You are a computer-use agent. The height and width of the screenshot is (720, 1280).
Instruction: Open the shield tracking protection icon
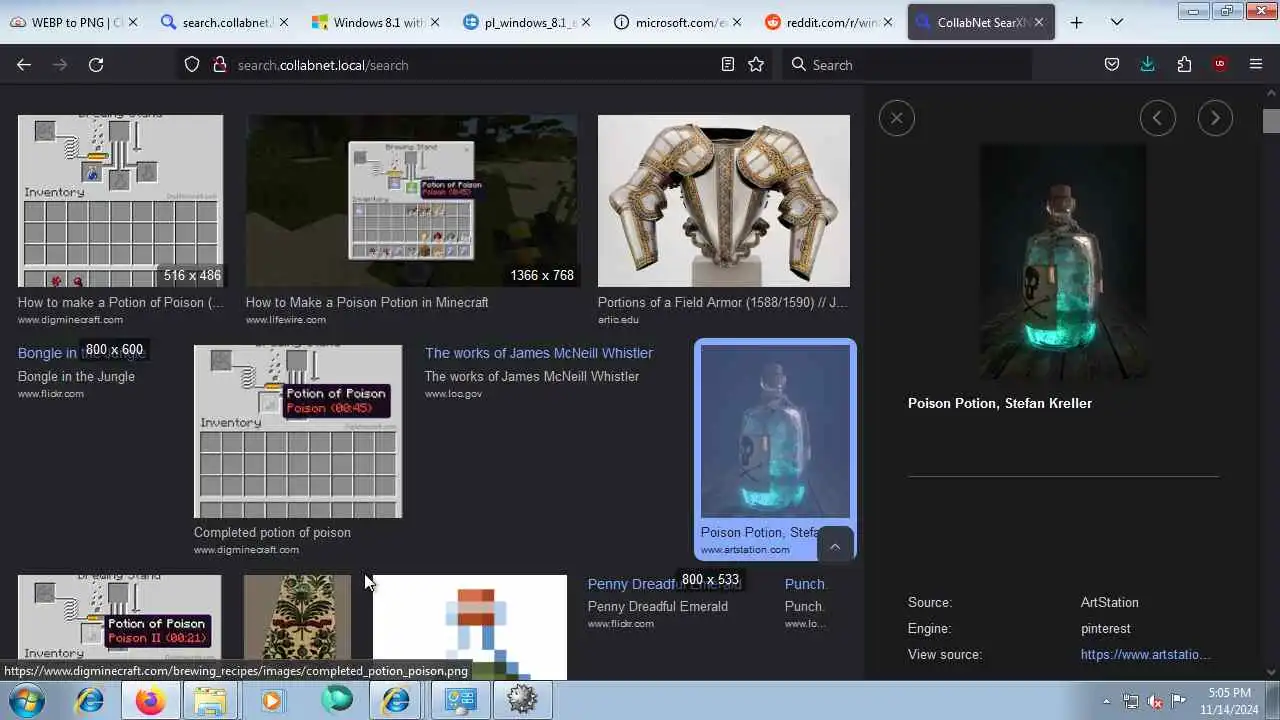coord(192,65)
